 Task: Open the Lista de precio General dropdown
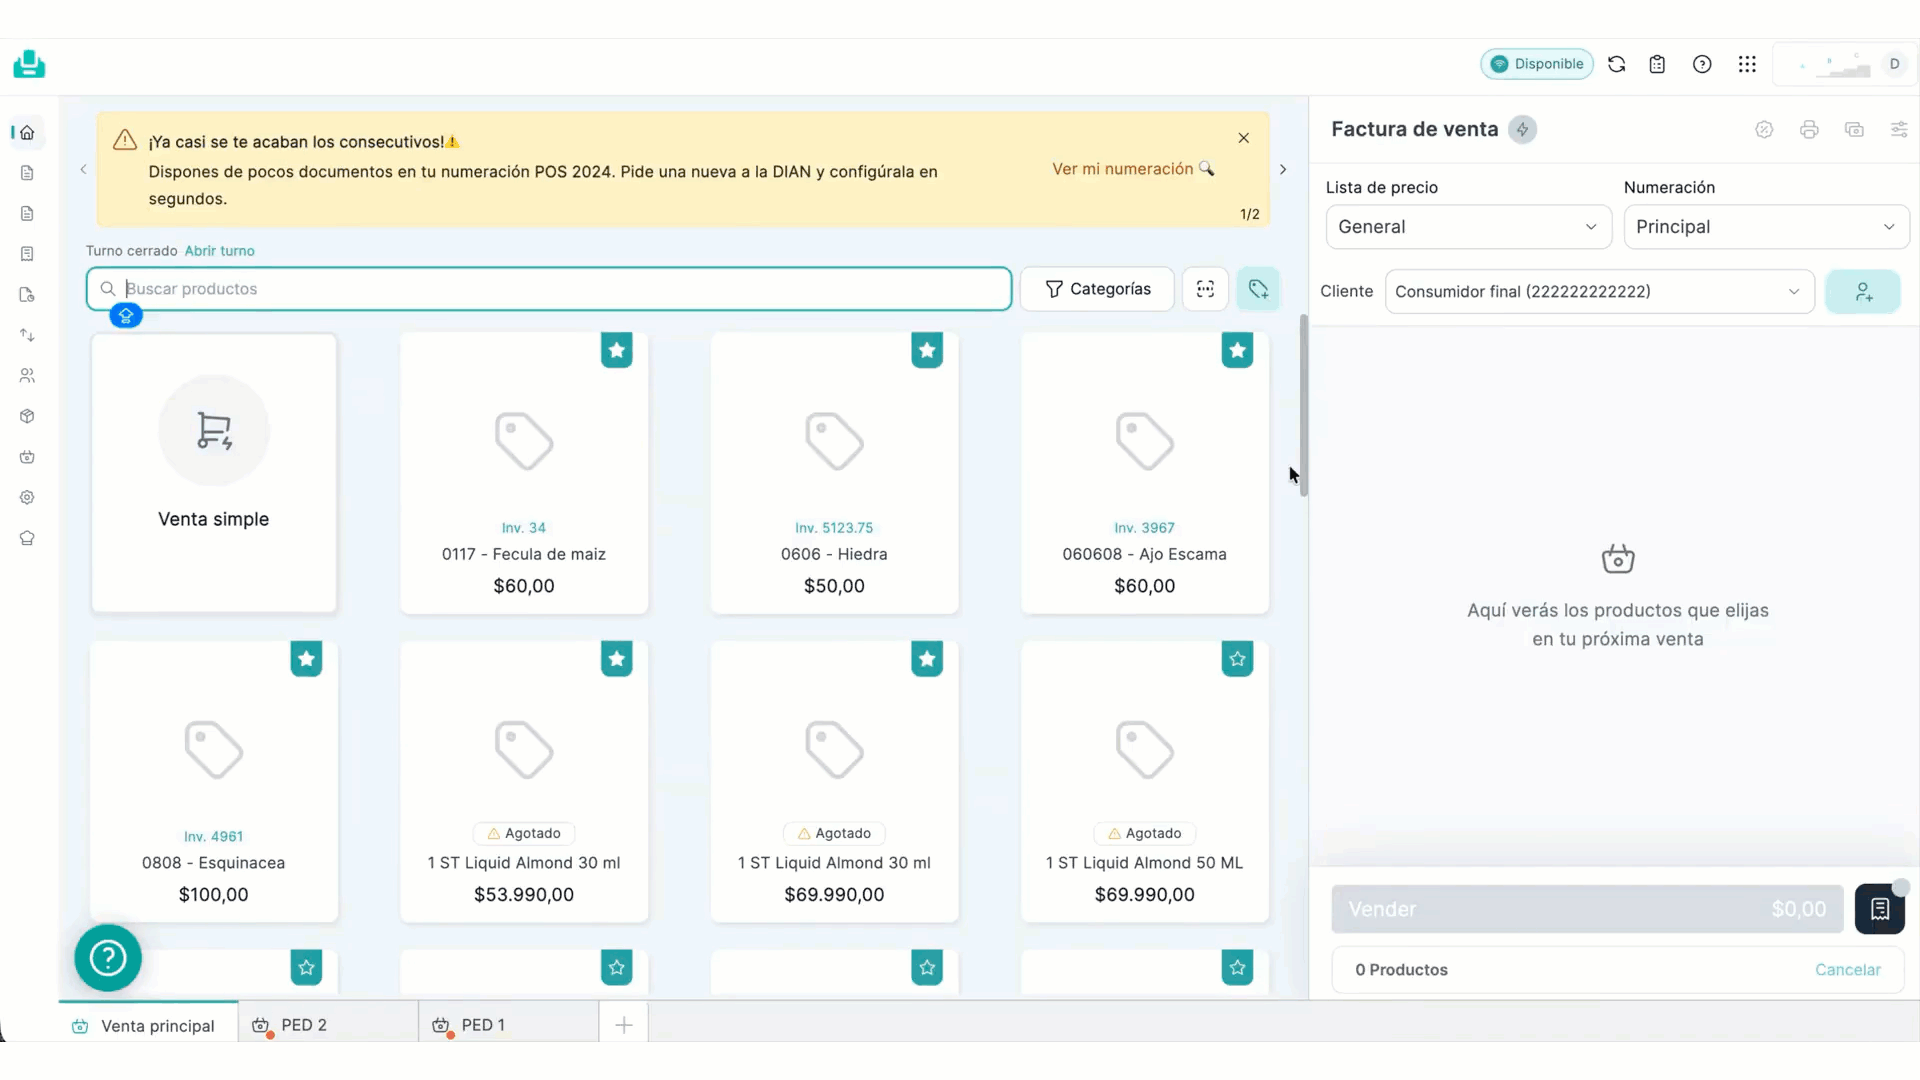click(1468, 227)
